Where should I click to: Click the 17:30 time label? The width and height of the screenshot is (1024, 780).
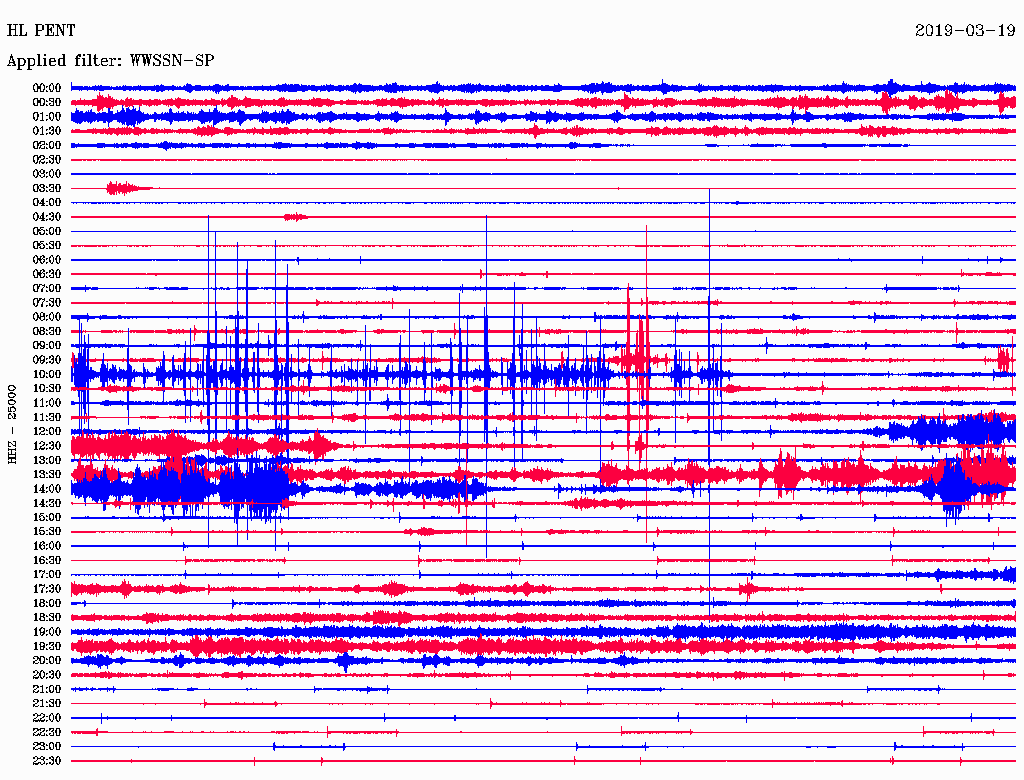tap(47, 589)
